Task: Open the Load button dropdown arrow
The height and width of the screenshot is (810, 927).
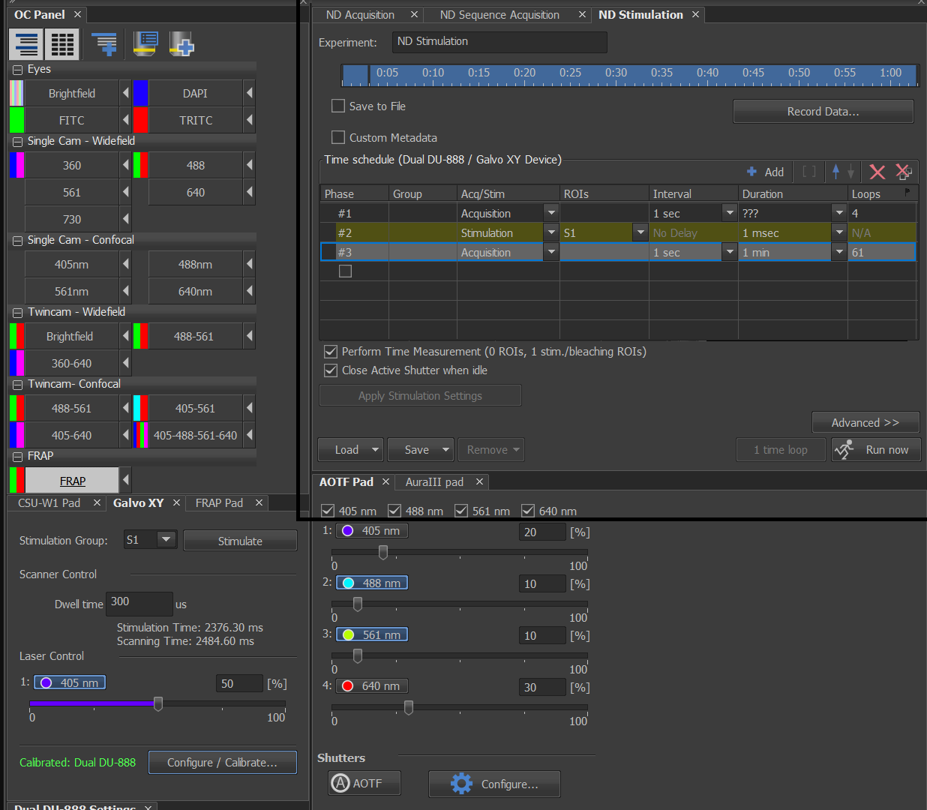Action: [375, 450]
